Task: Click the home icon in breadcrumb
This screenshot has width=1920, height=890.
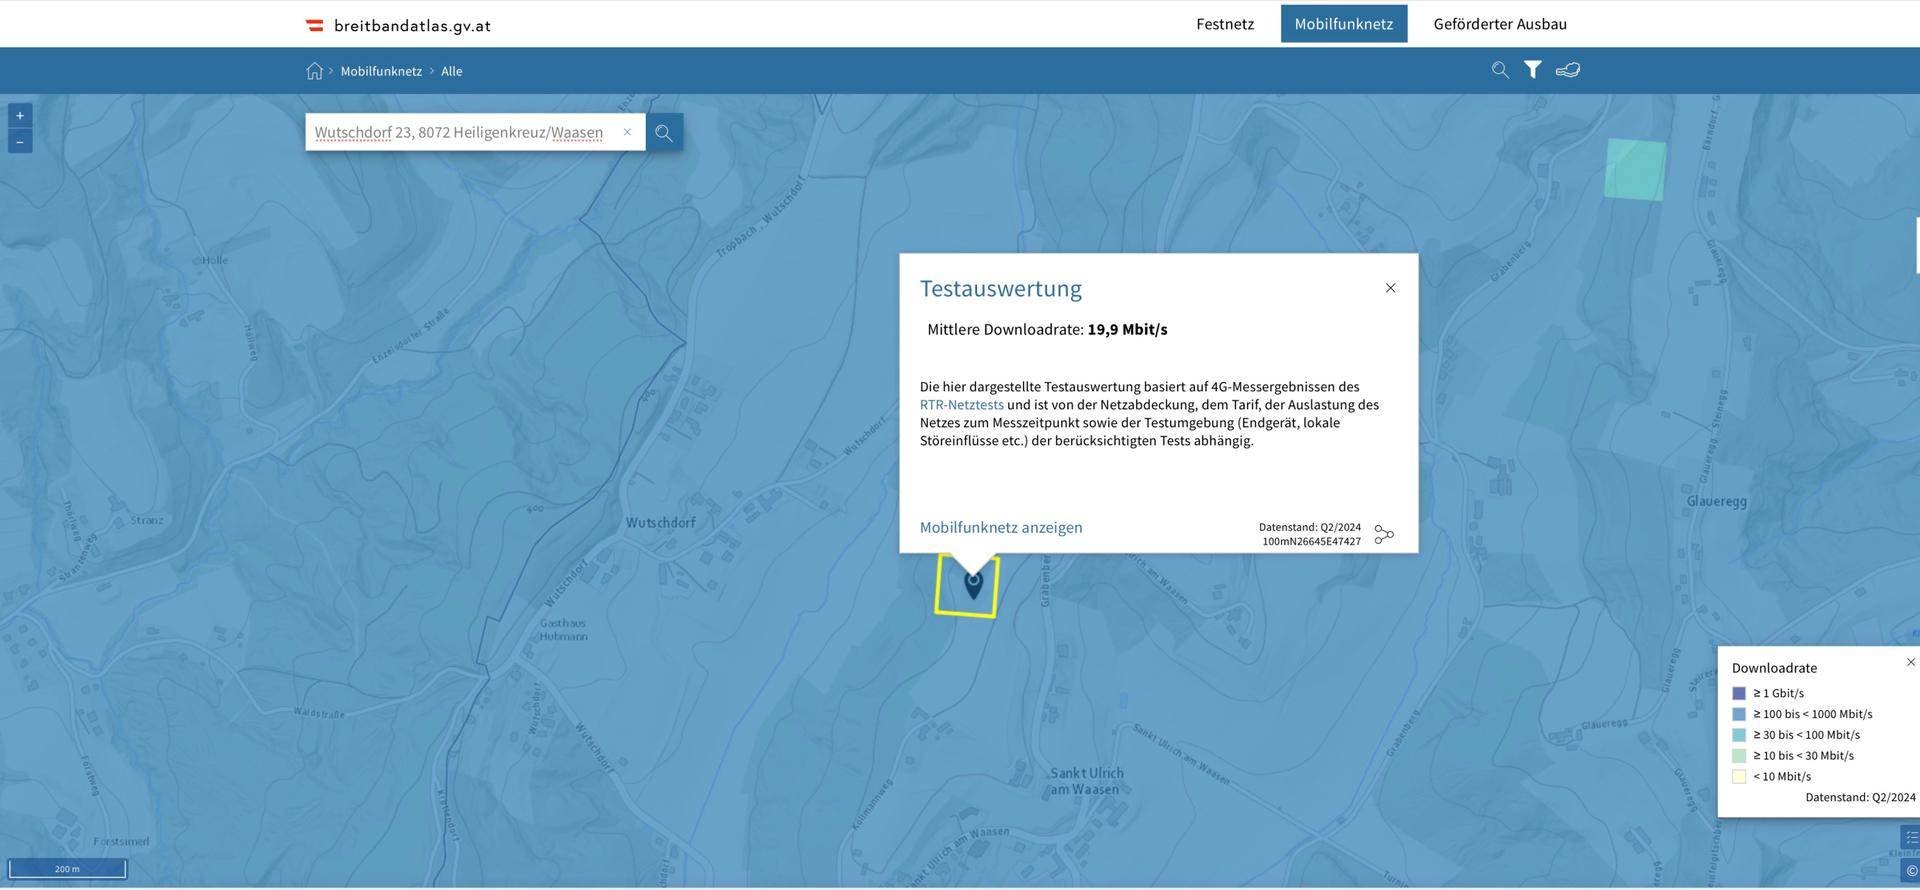Action: click(x=314, y=71)
